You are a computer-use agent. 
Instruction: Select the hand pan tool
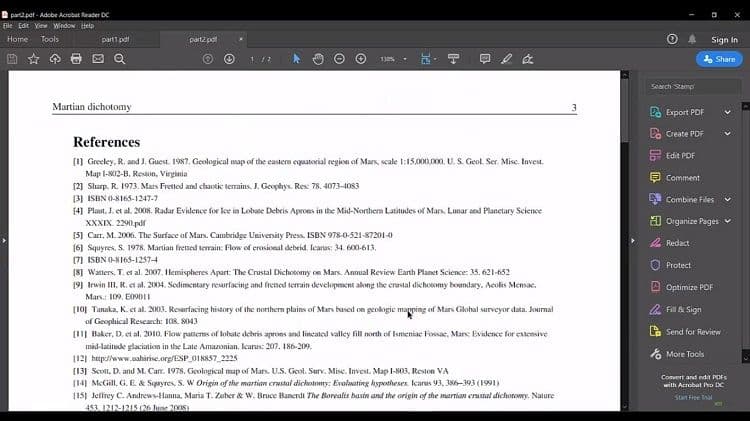pos(318,59)
